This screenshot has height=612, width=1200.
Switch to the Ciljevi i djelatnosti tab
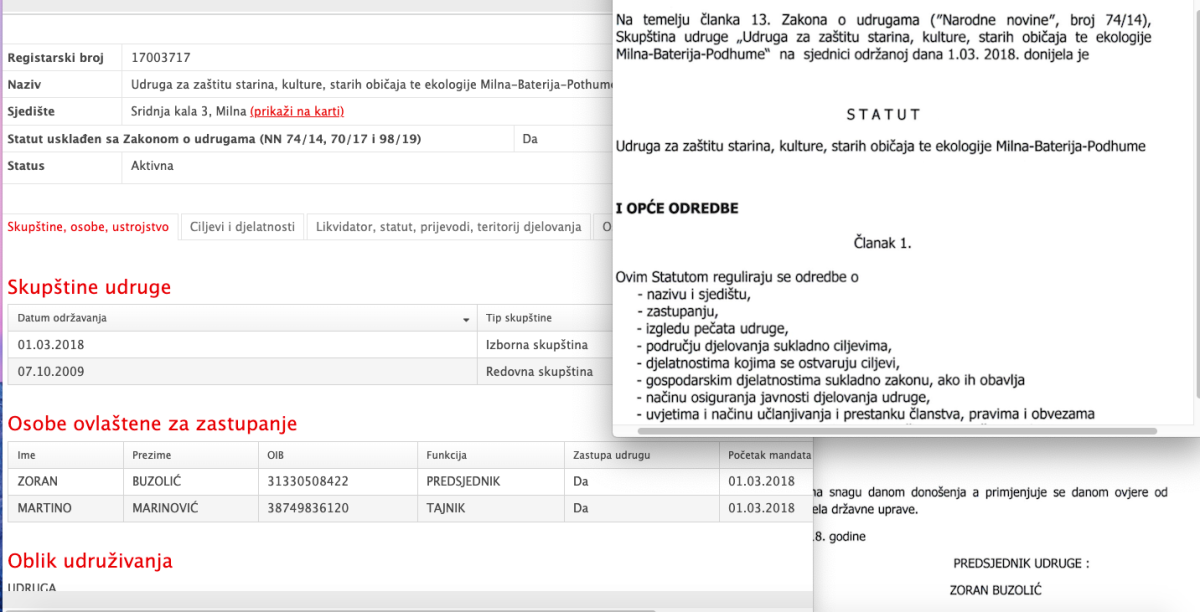pyautogui.click(x=242, y=227)
